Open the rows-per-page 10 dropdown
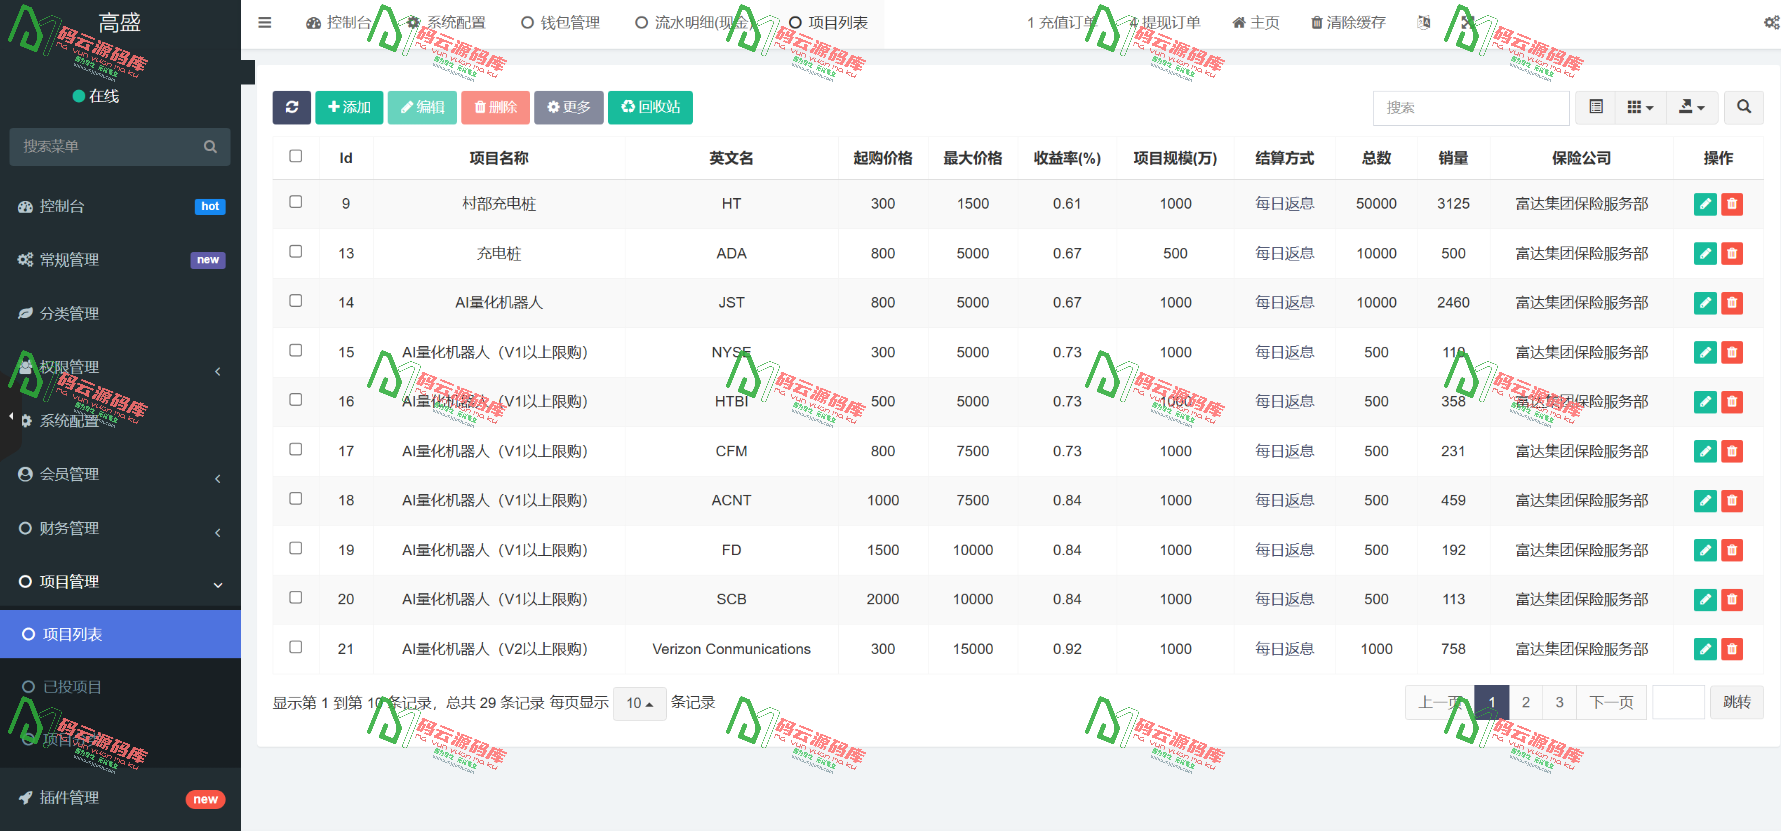Image resolution: width=1781 pixels, height=831 pixels. coord(640,703)
